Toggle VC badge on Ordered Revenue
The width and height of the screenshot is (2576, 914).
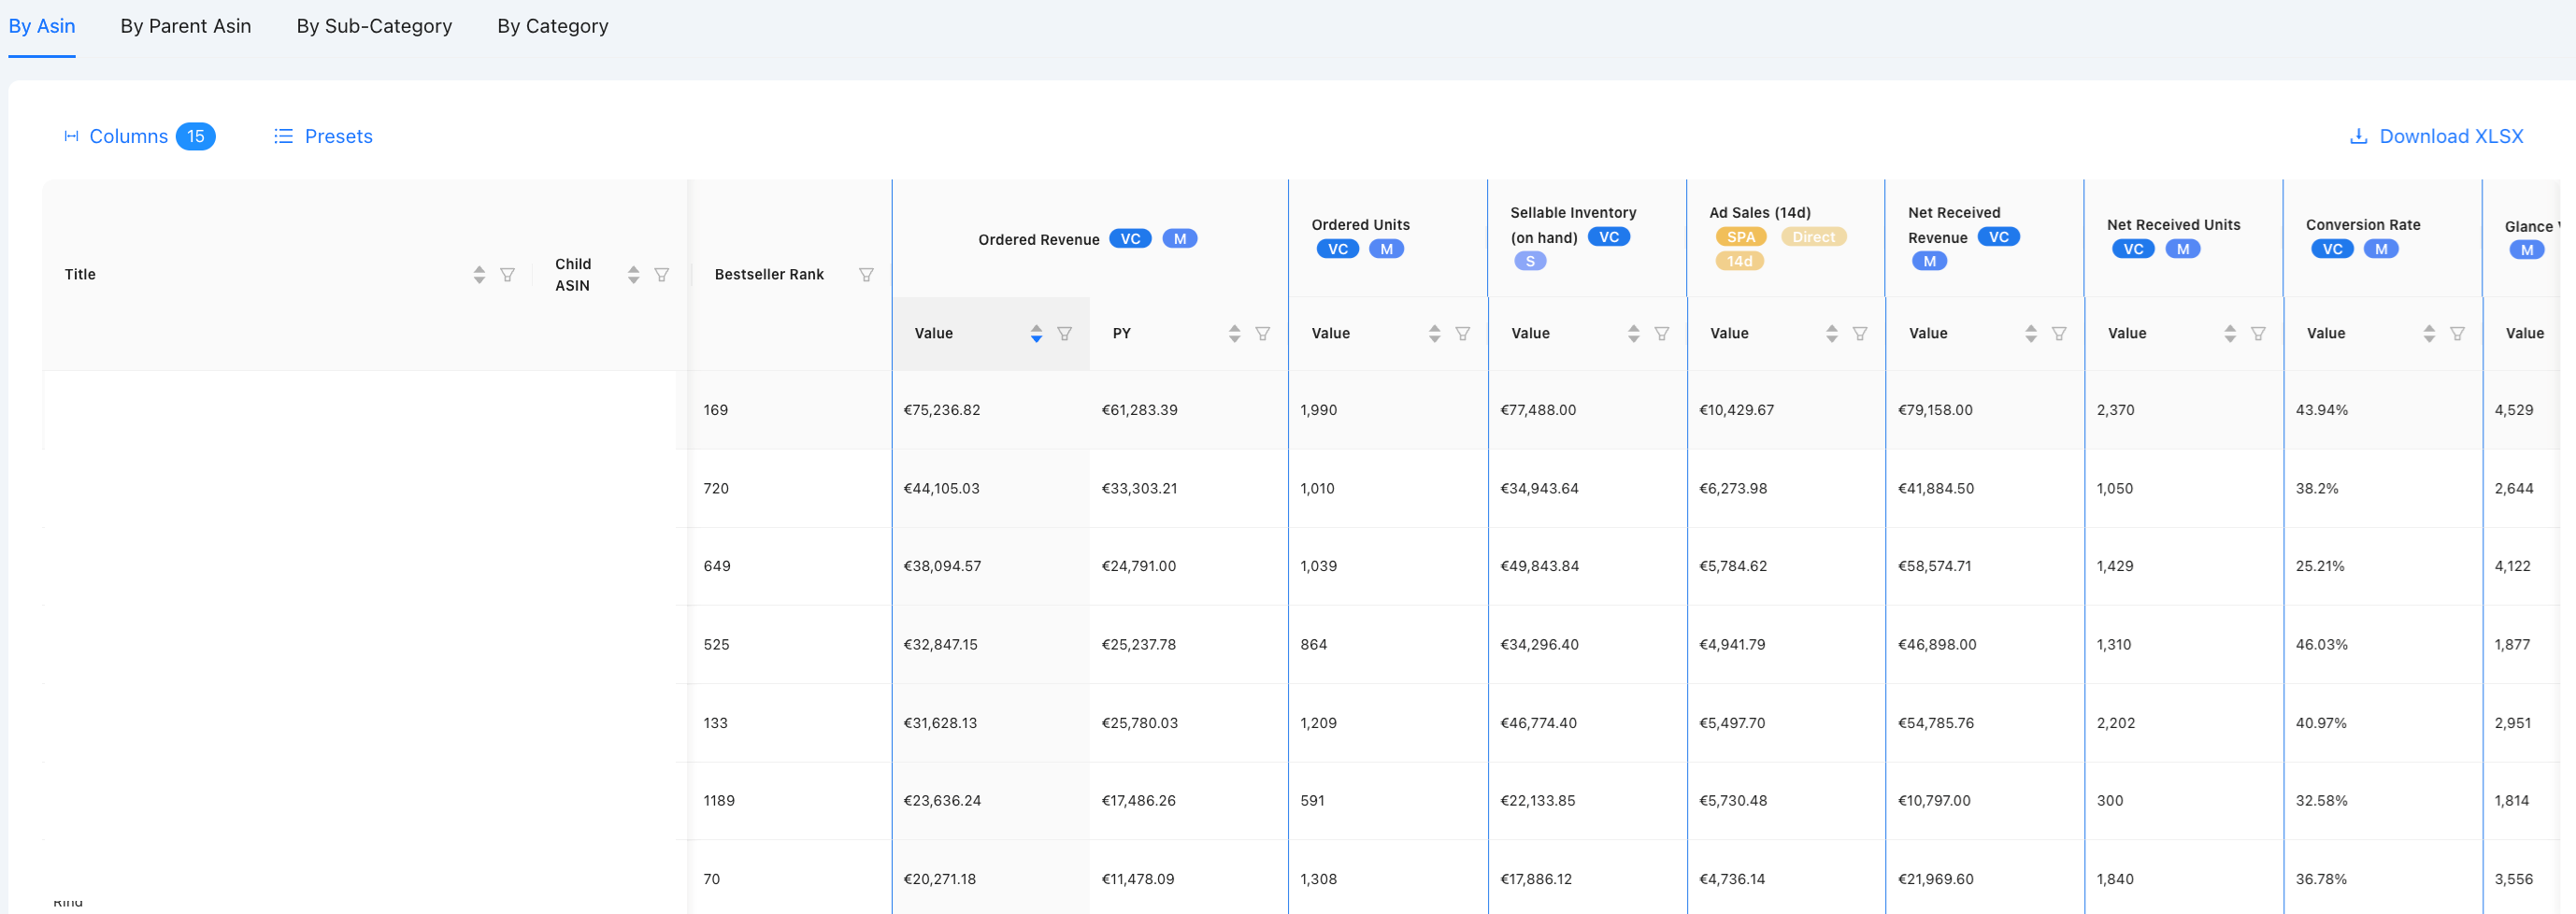[1130, 238]
